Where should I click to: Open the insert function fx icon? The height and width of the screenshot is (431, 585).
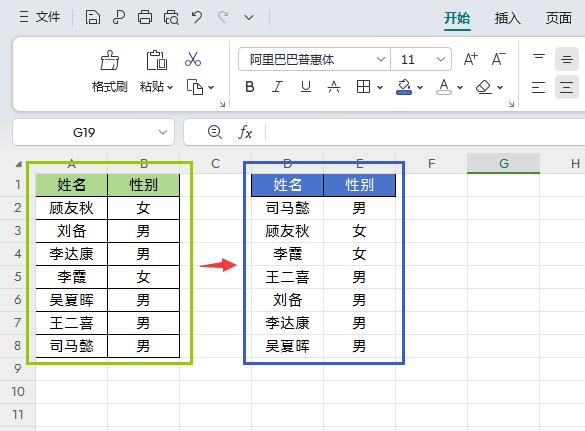click(245, 132)
